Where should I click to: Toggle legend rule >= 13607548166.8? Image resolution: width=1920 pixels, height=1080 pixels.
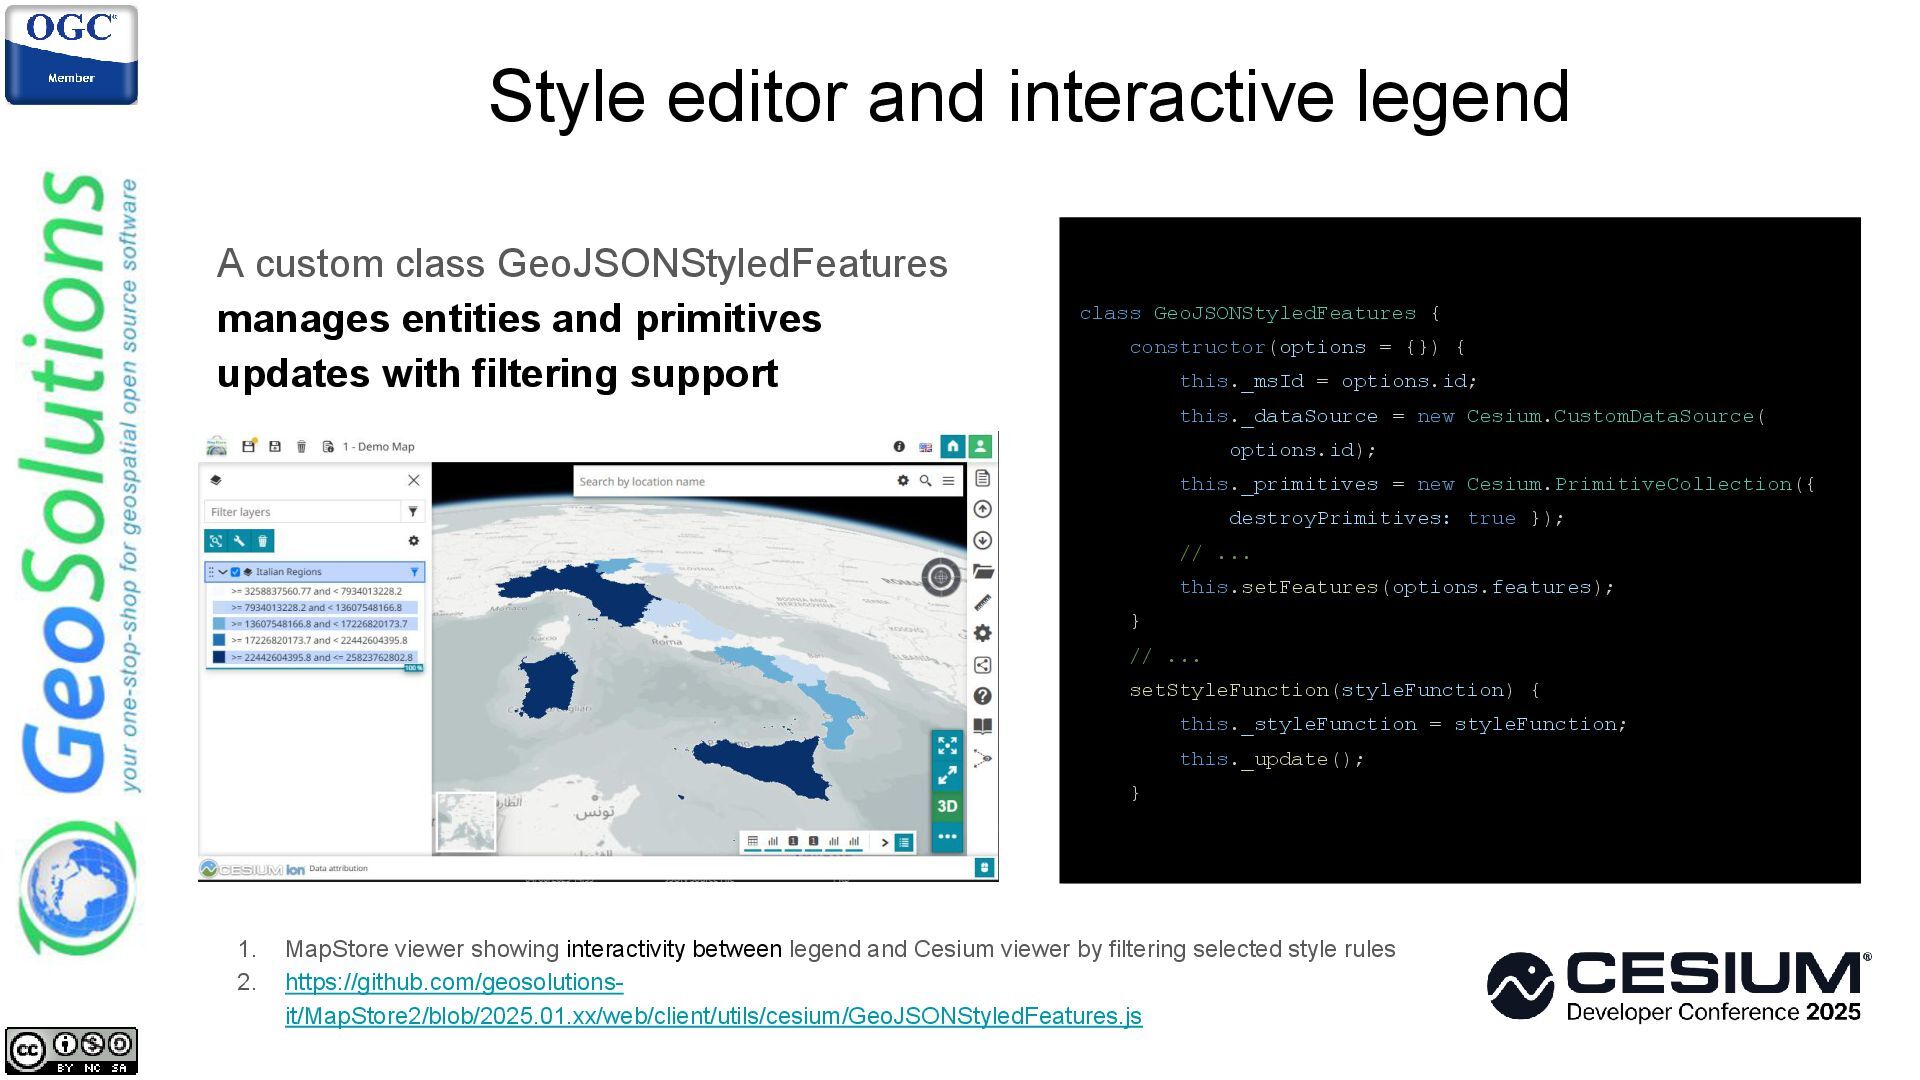[x=316, y=623]
